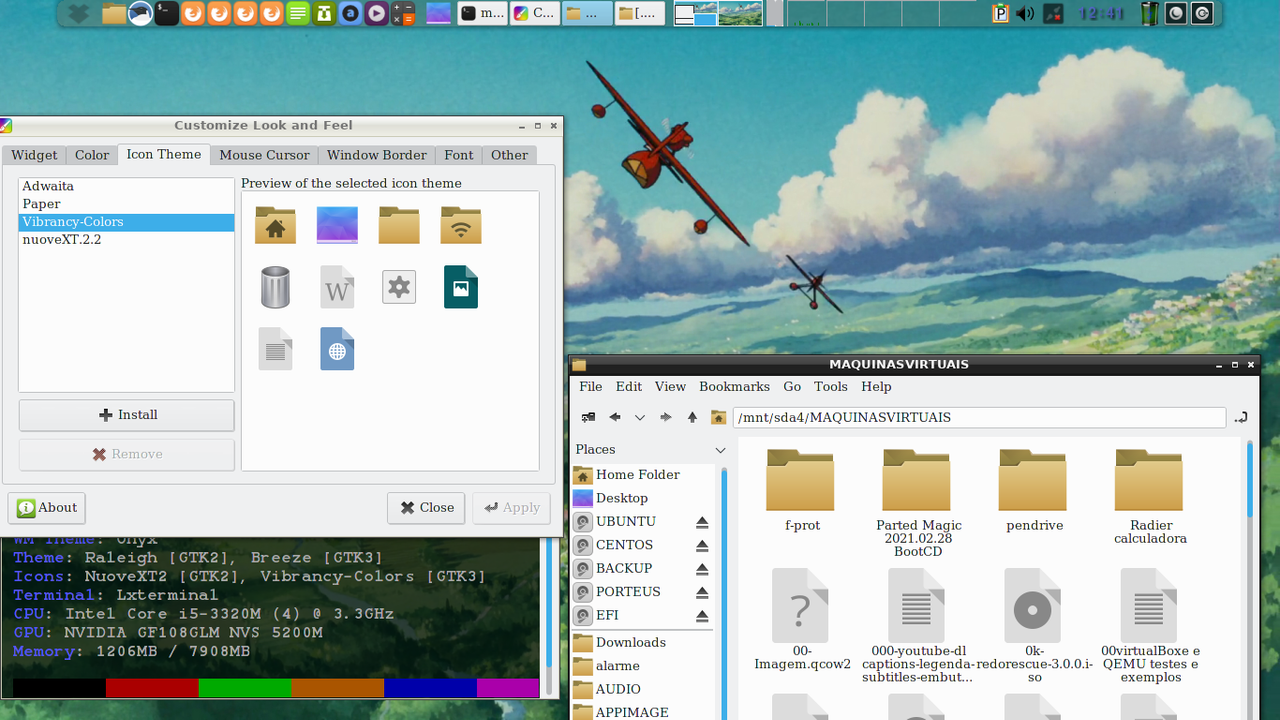Open the File menu in file manager
The width and height of the screenshot is (1280, 720).
pyautogui.click(x=591, y=387)
